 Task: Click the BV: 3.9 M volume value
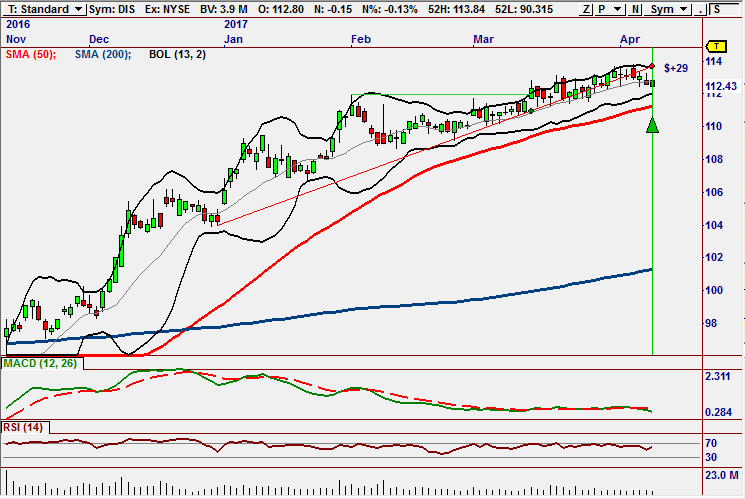(224, 9)
